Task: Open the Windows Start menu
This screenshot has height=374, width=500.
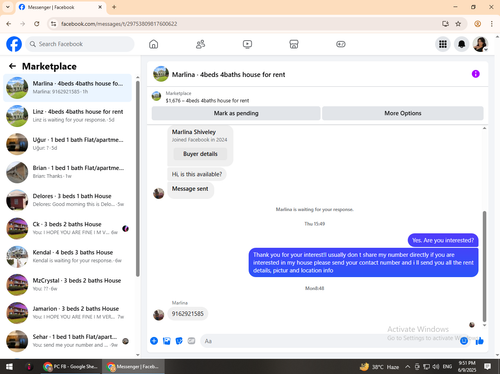Action: tap(9, 367)
